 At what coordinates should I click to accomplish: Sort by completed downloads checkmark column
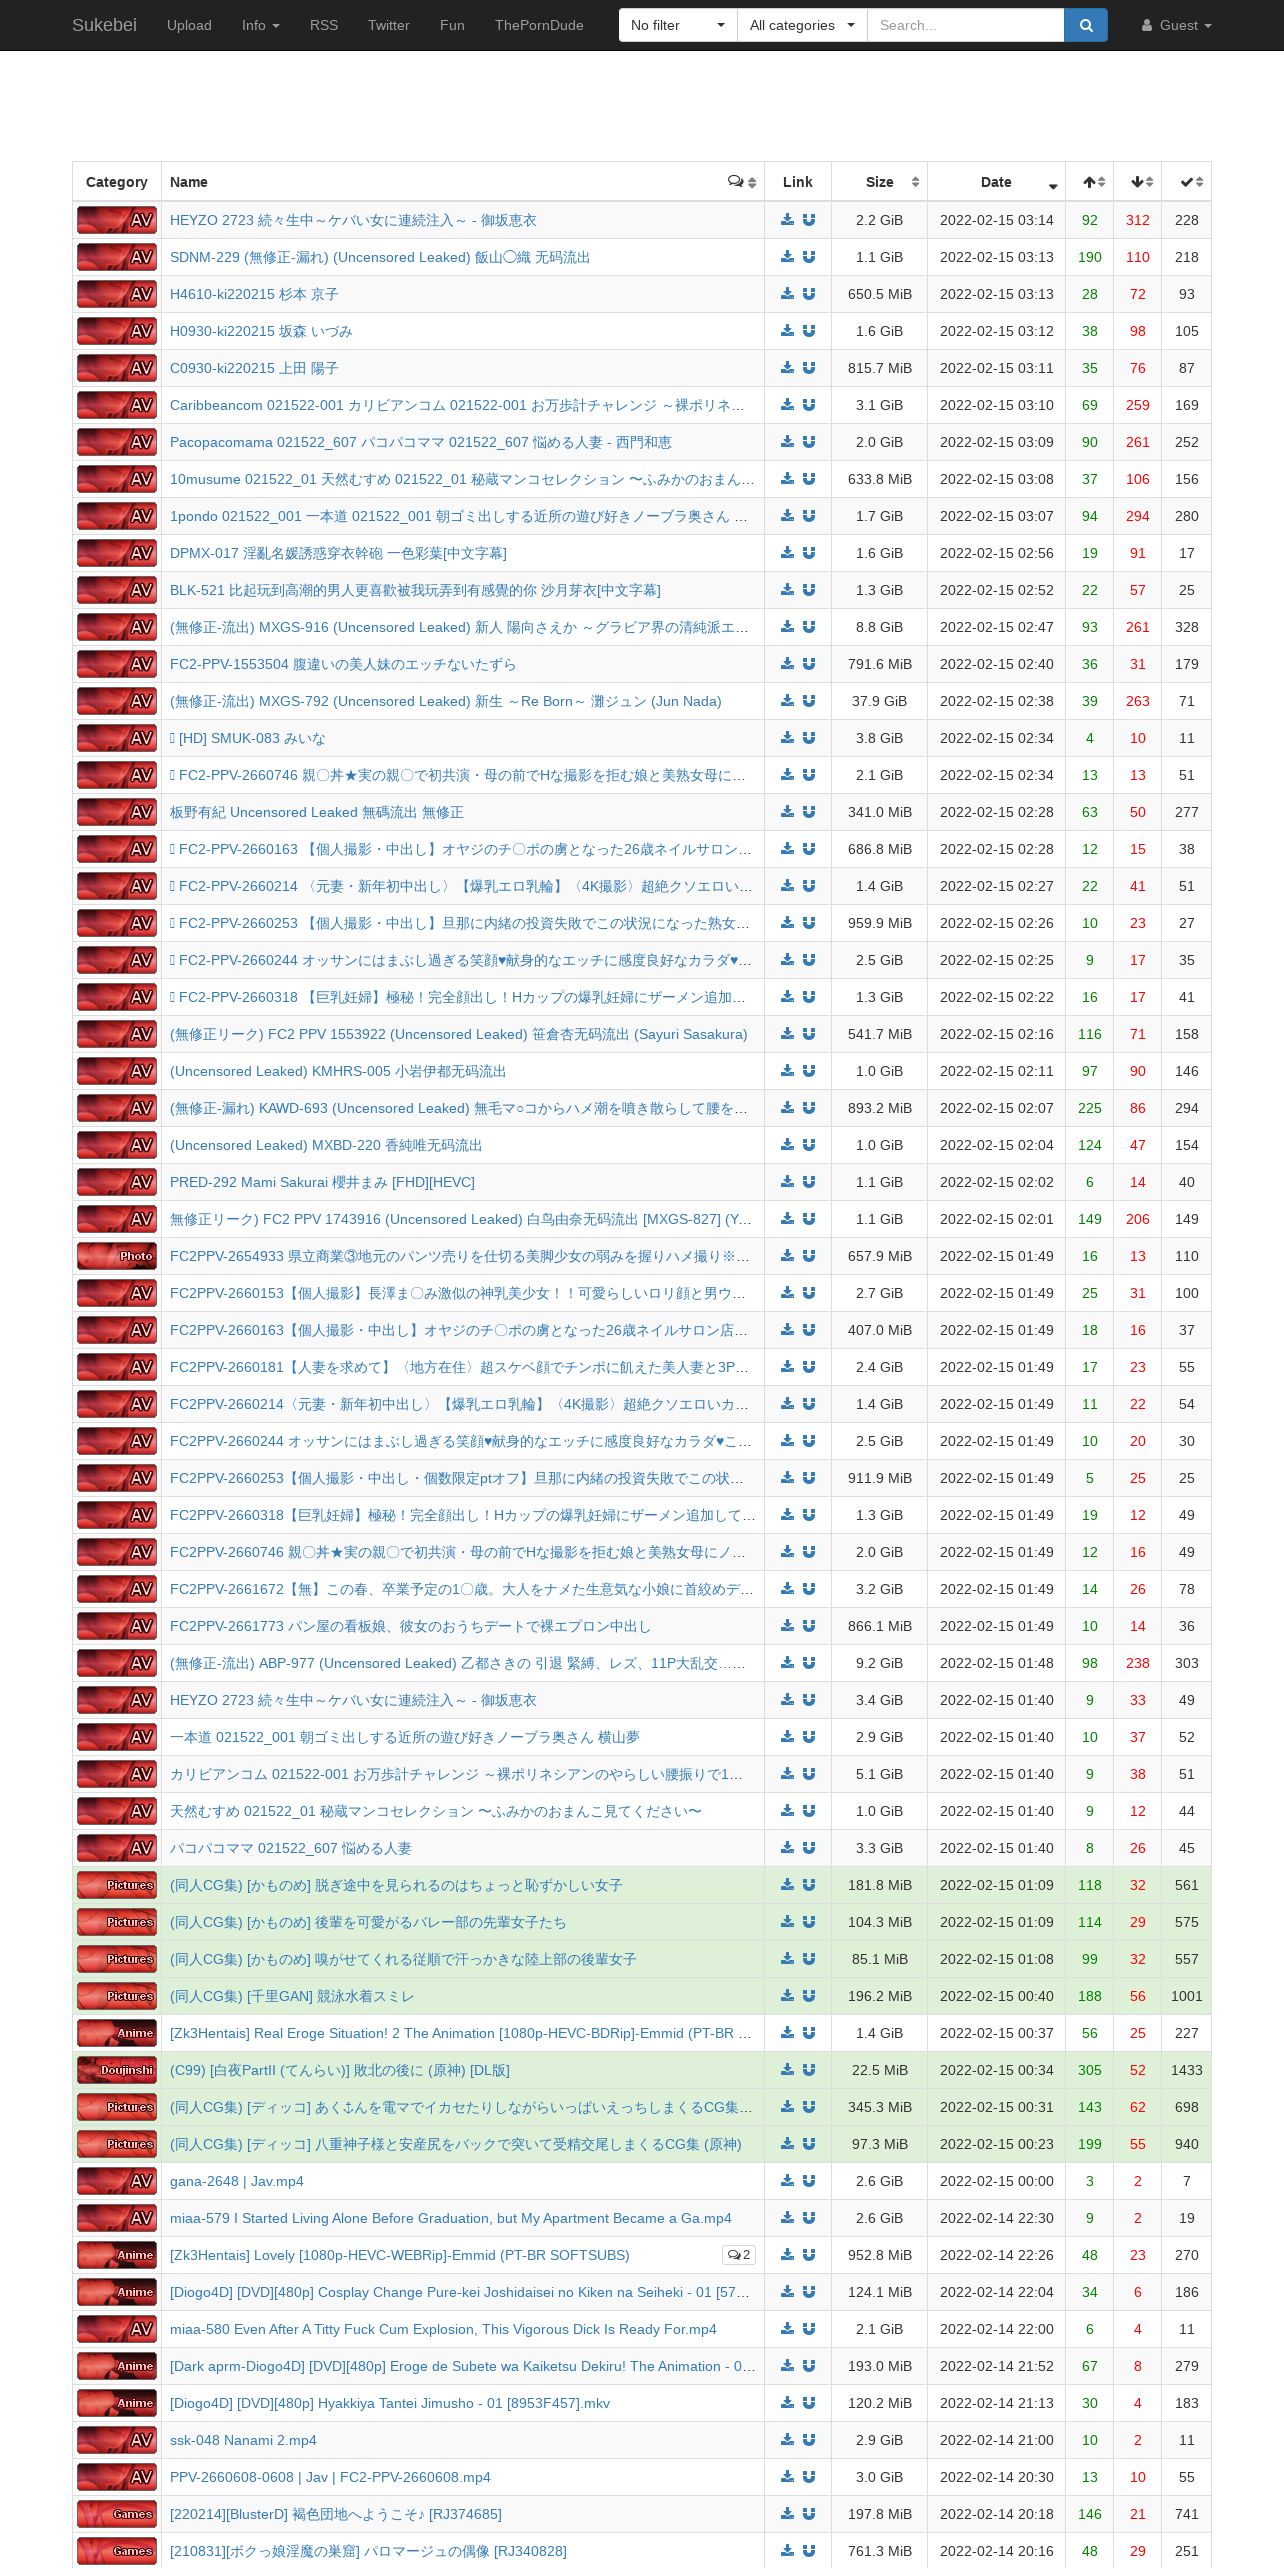click(1187, 182)
